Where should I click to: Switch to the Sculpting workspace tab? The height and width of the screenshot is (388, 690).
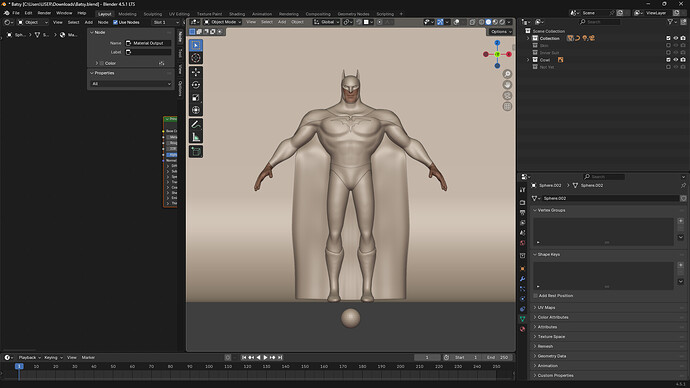point(153,14)
